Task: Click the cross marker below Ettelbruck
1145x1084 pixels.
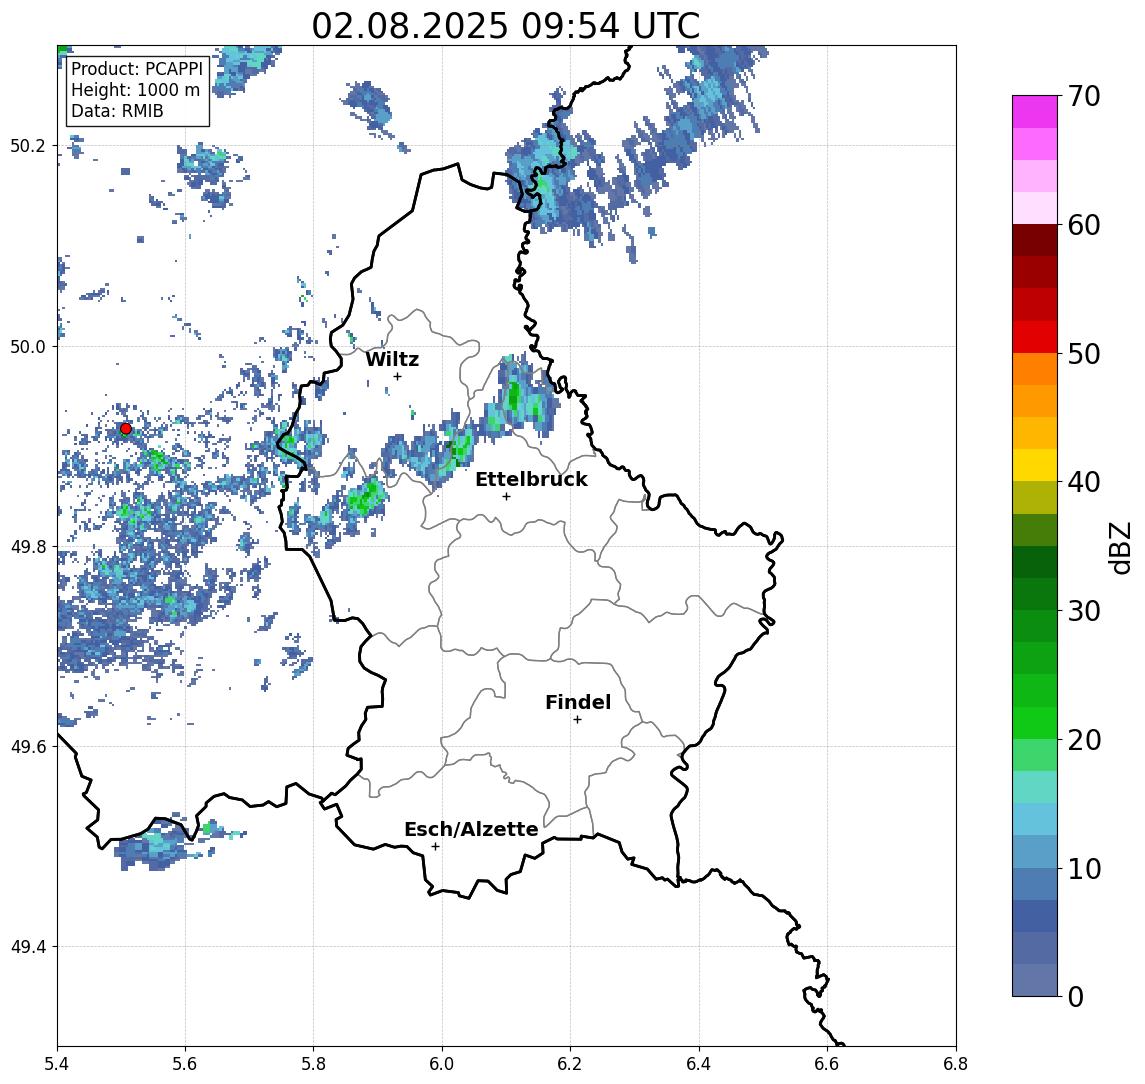Action: tap(506, 497)
